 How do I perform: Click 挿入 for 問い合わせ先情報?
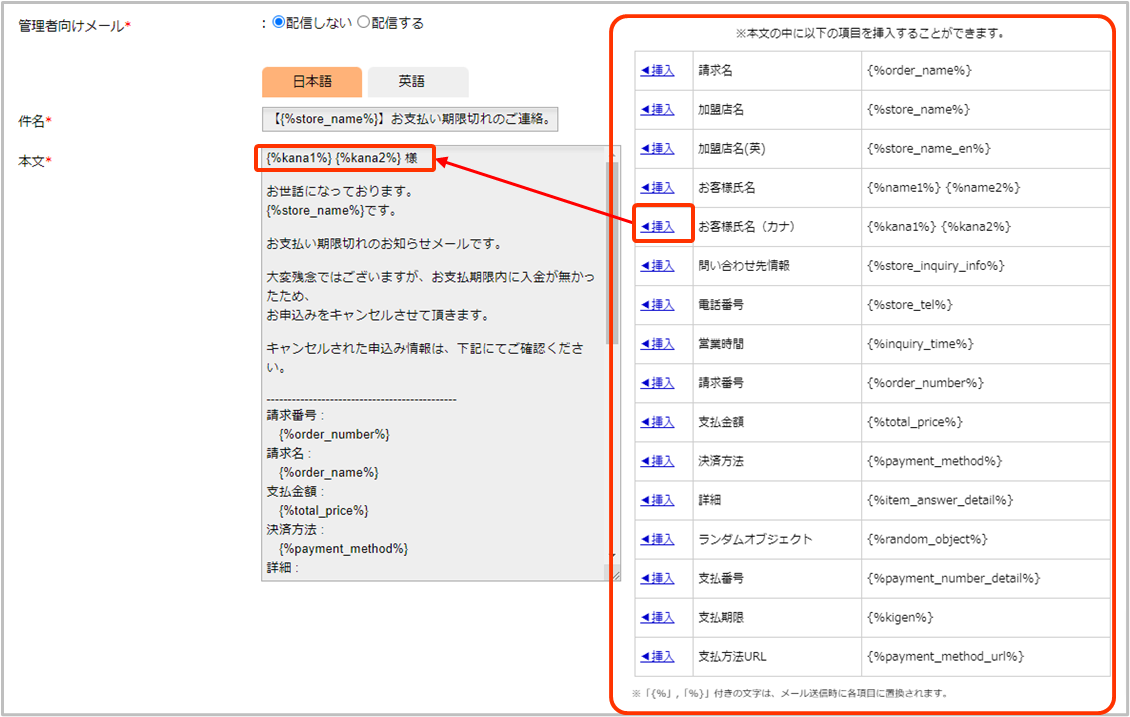tap(657, 266)
